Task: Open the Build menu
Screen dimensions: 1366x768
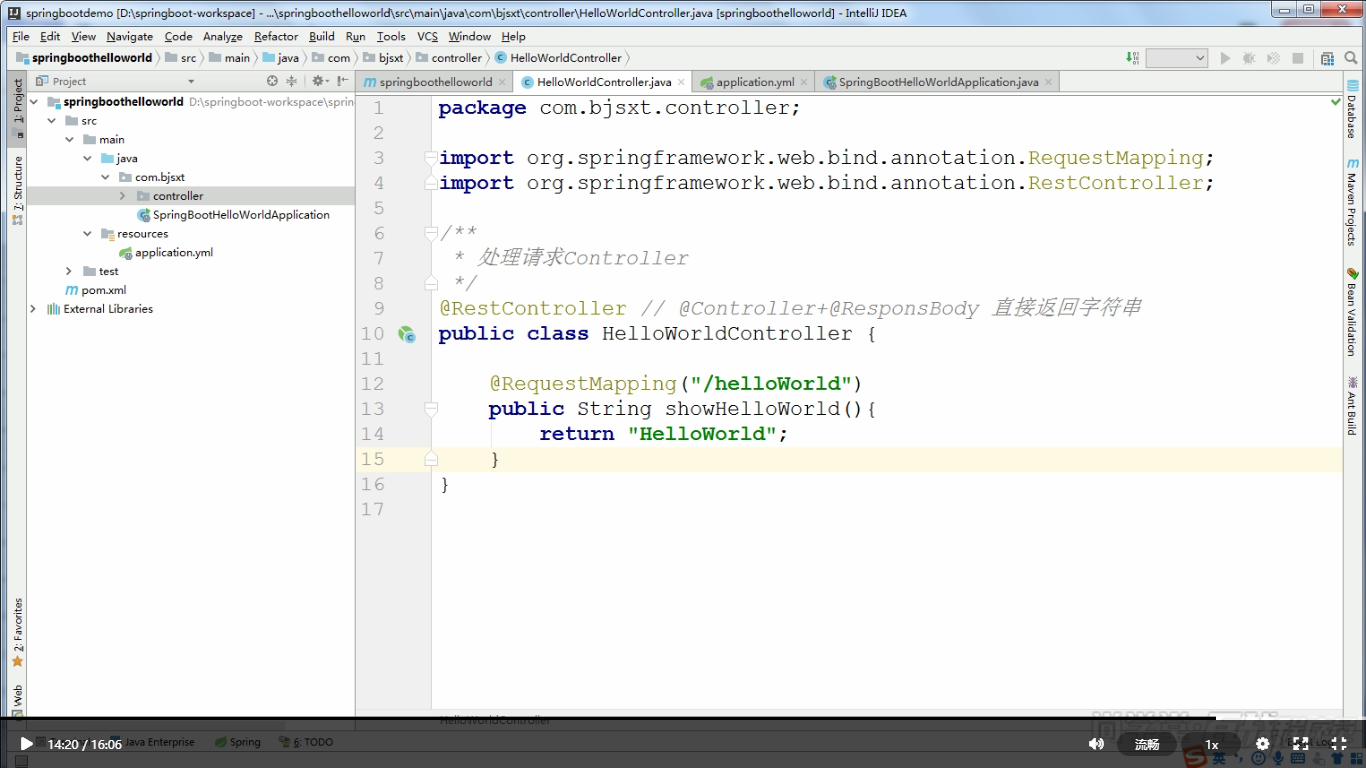Action: pos(322,36)
